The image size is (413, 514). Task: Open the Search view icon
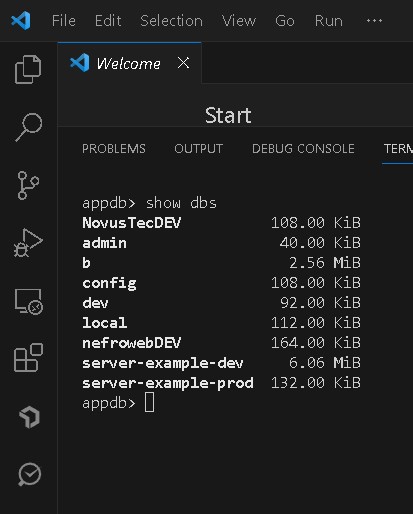tap(29, 127)
